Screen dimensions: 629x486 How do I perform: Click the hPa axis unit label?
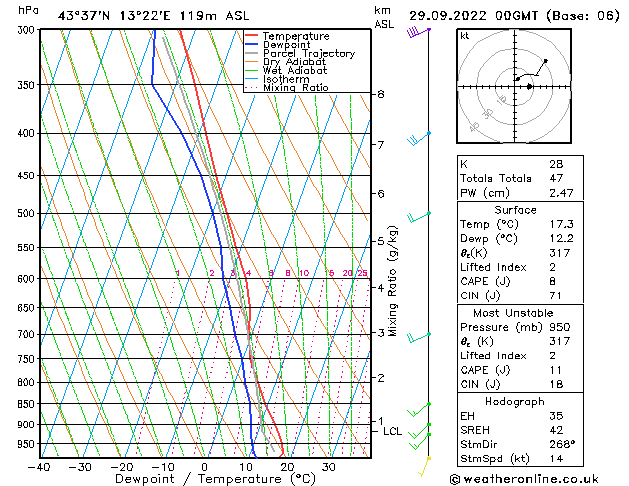(x=28, y=10)
